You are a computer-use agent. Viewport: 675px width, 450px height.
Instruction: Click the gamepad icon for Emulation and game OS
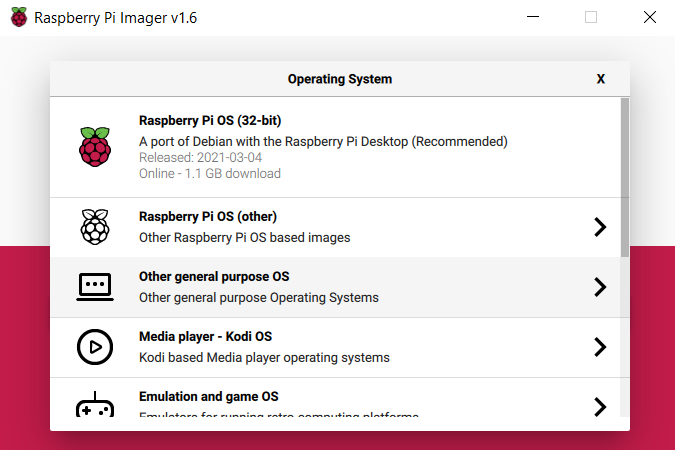pos(95,407)
